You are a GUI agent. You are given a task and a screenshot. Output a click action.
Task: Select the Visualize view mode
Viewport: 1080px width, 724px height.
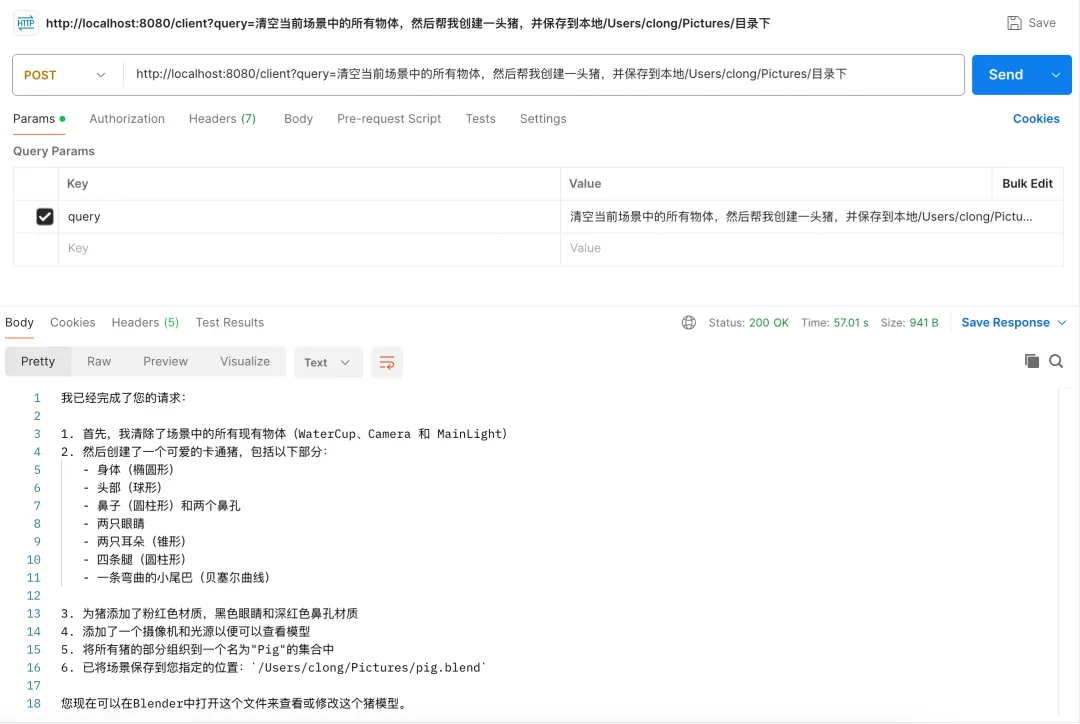coord(245,362)
